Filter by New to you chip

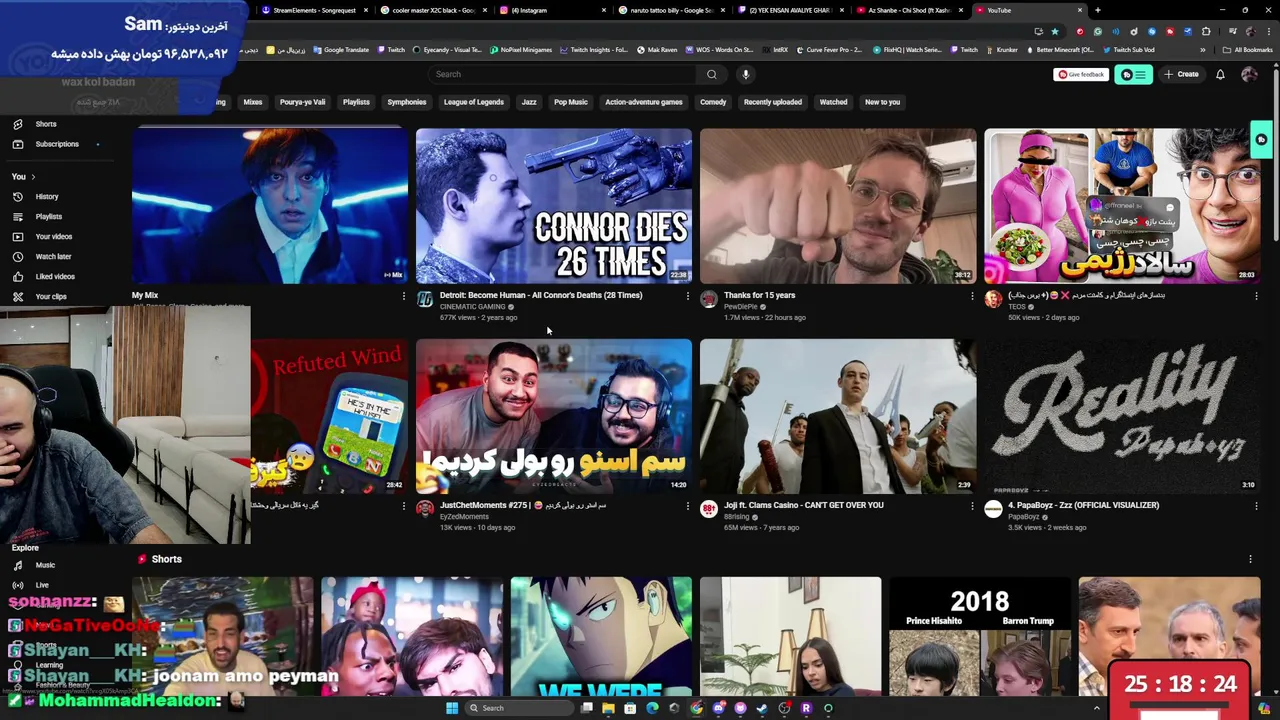[882, 102]
